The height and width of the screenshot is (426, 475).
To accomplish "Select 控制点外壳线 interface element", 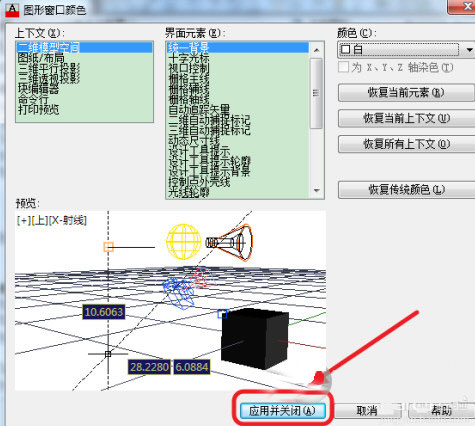I will [x=238, y=182].
